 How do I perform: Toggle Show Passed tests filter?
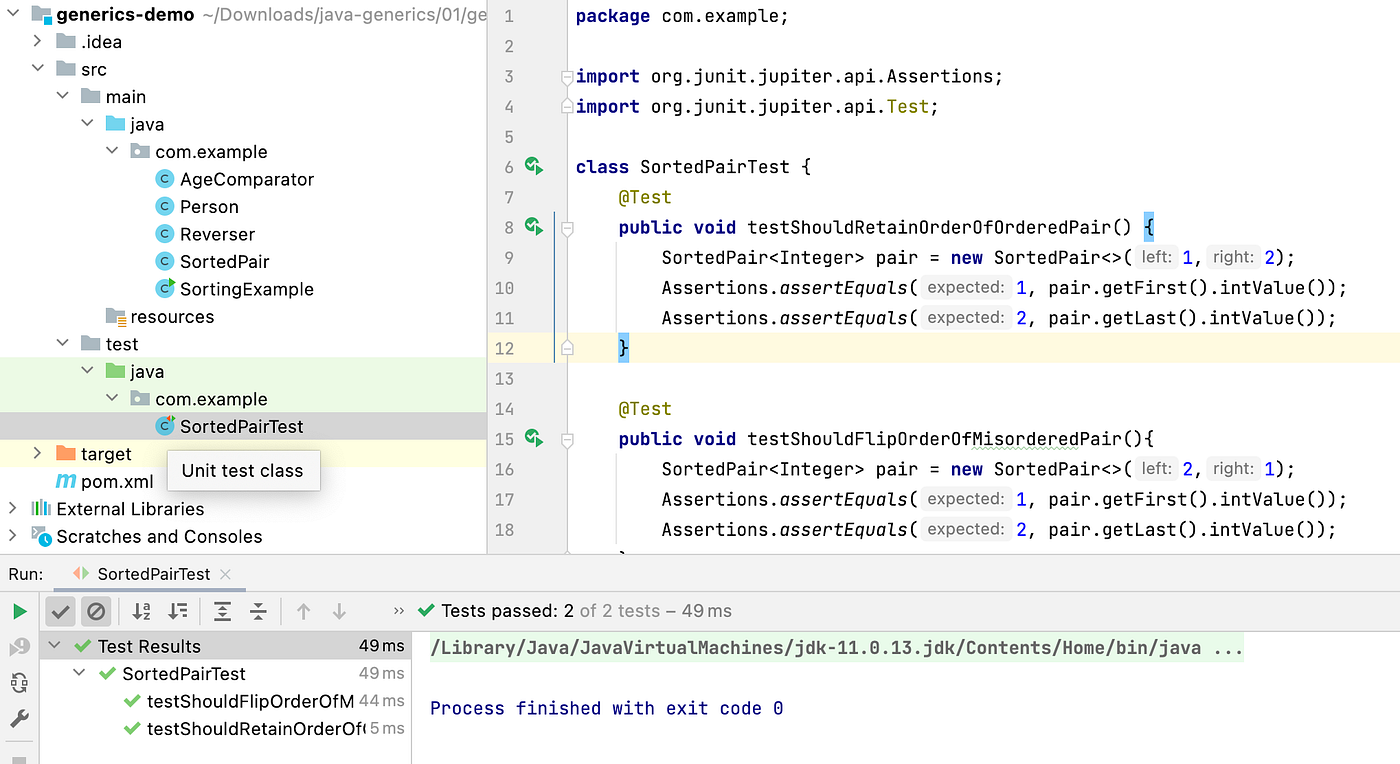pyautogui.click(x=60, y=610)
